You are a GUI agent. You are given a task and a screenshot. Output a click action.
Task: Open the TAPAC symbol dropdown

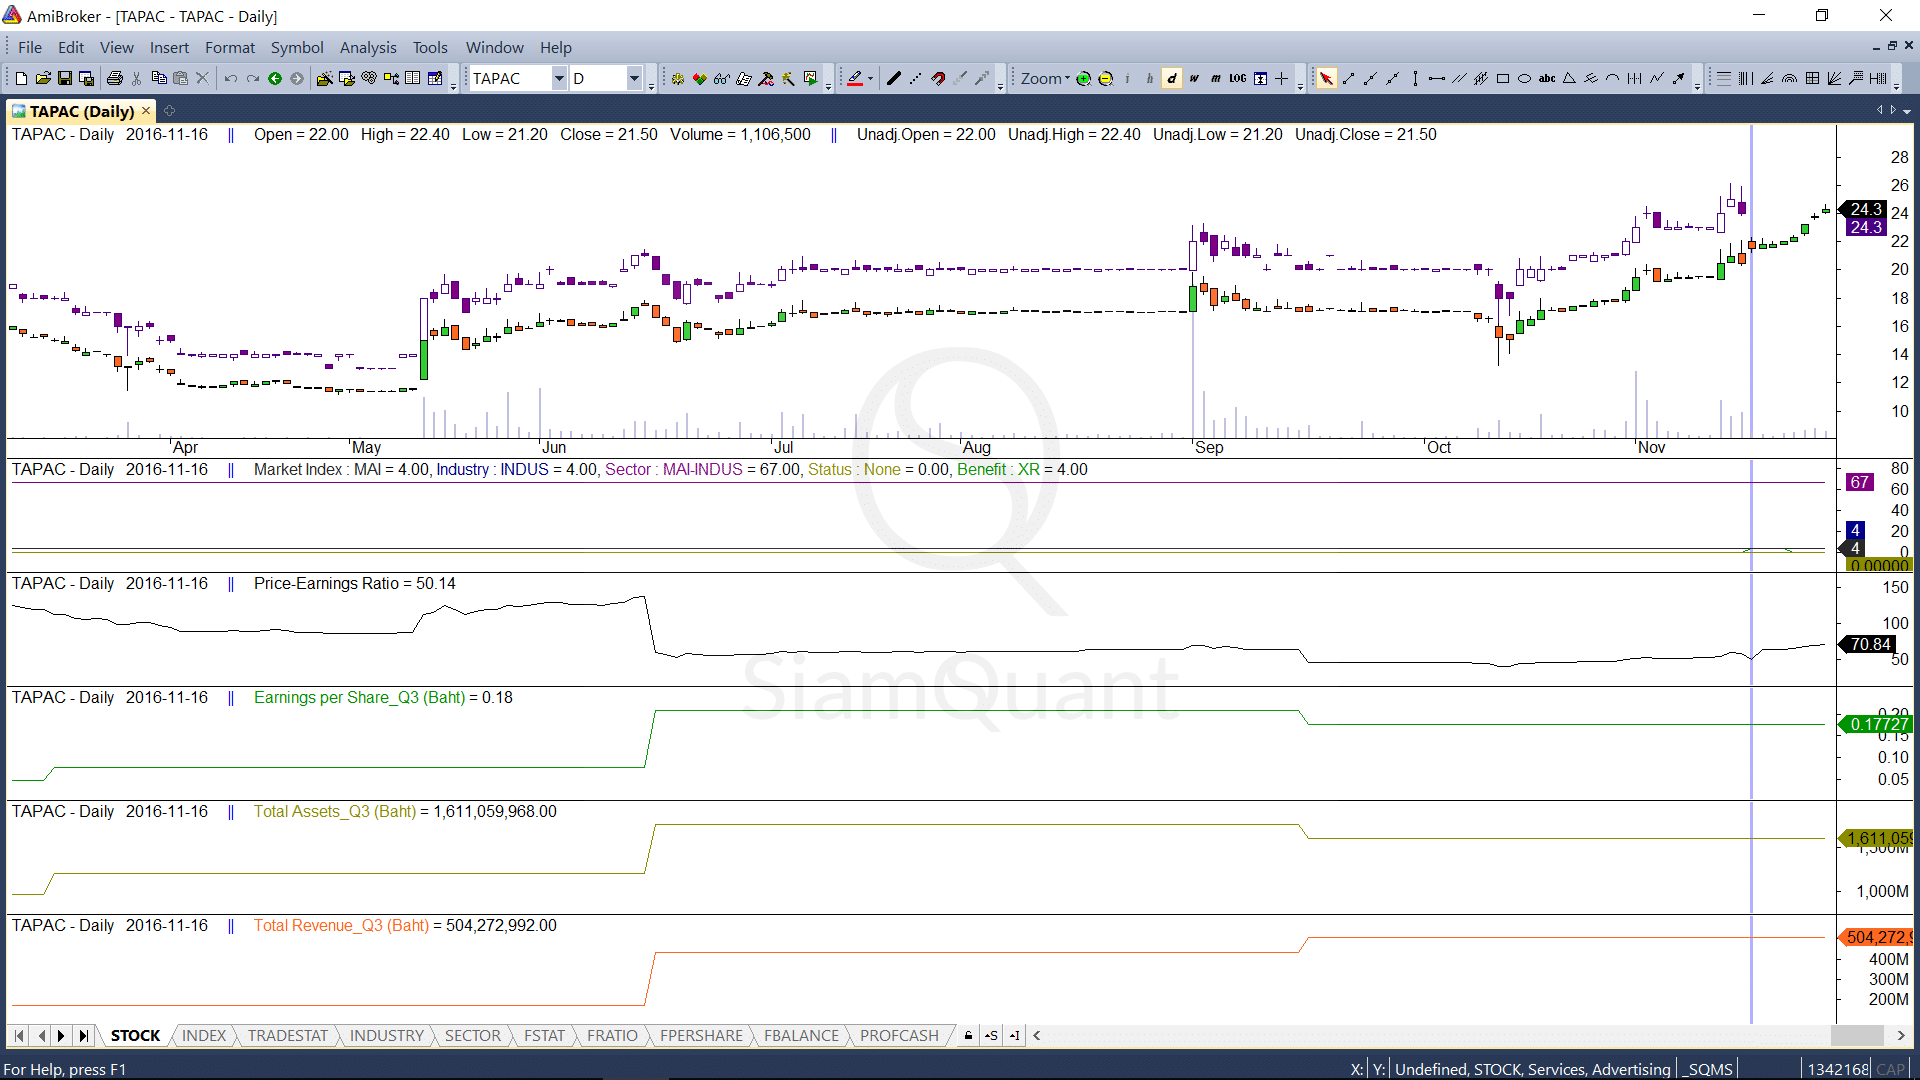[559, 79]
